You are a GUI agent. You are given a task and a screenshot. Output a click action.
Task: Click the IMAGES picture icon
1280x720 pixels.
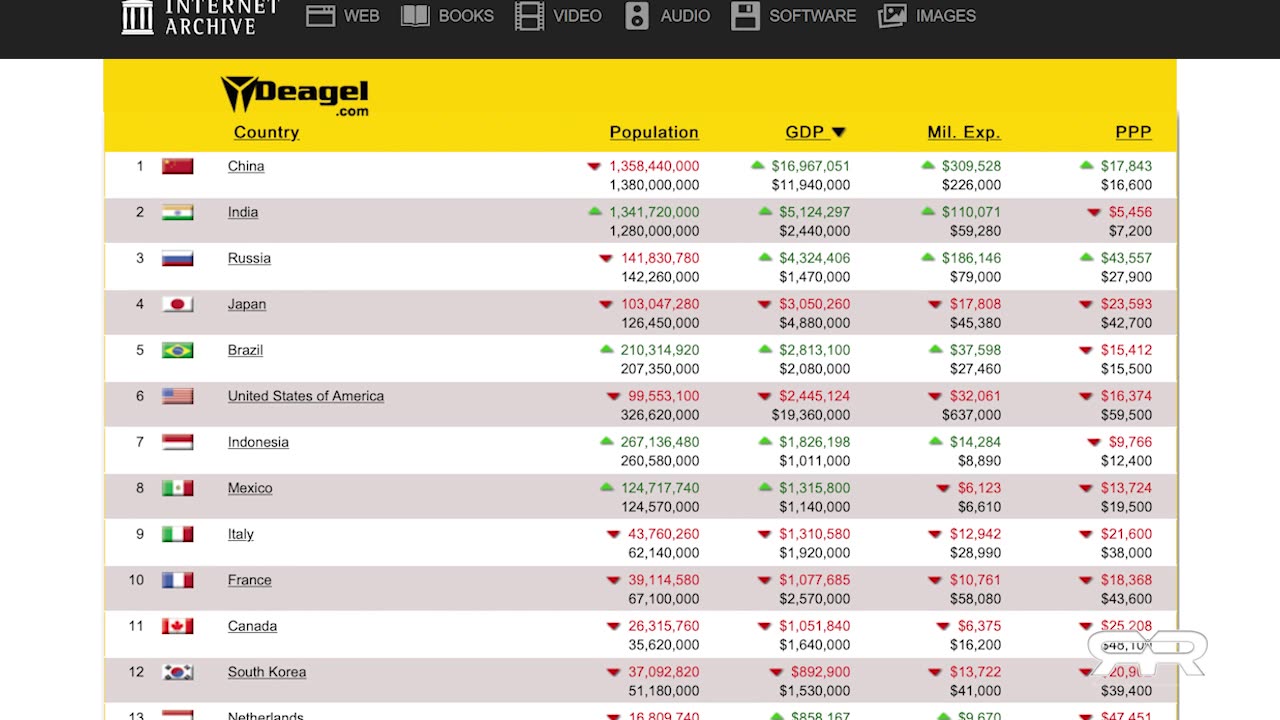[892, 16]
